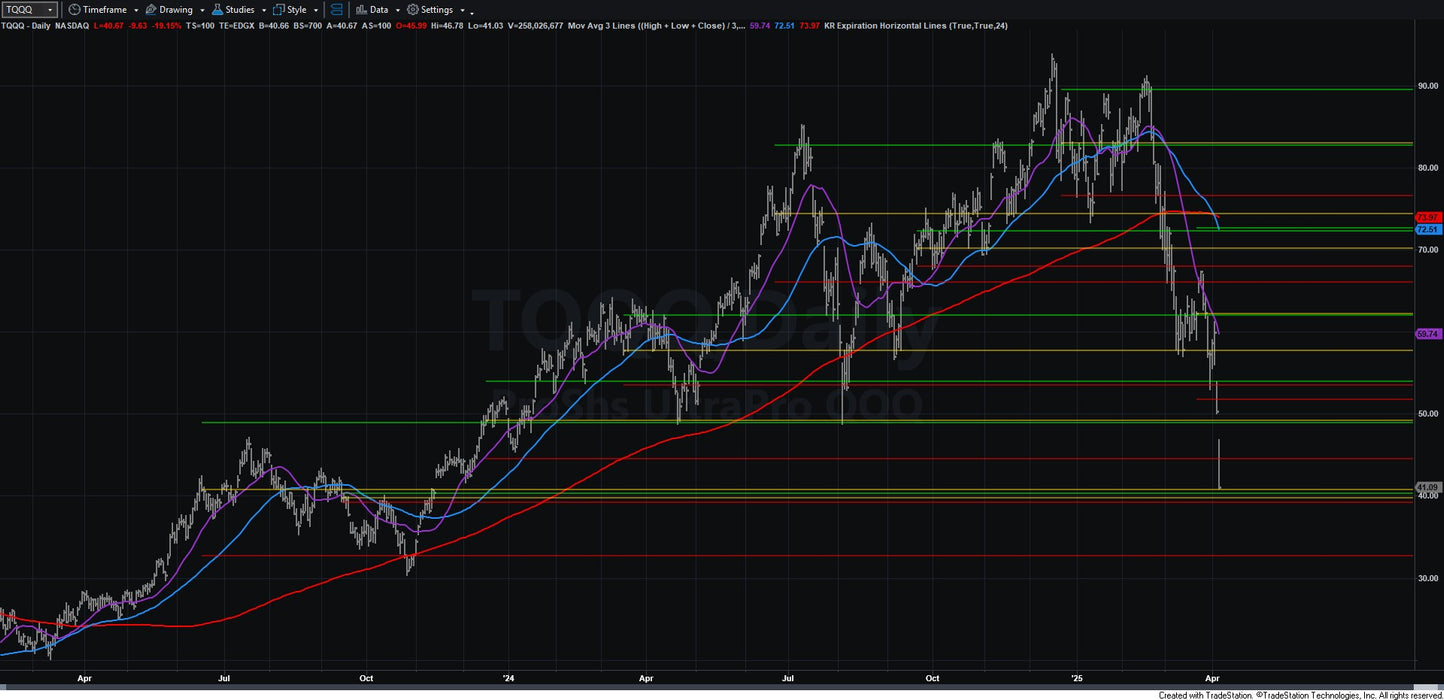
Task: Expand the dropdown arrow beside Studies
Action: [263, 10]
